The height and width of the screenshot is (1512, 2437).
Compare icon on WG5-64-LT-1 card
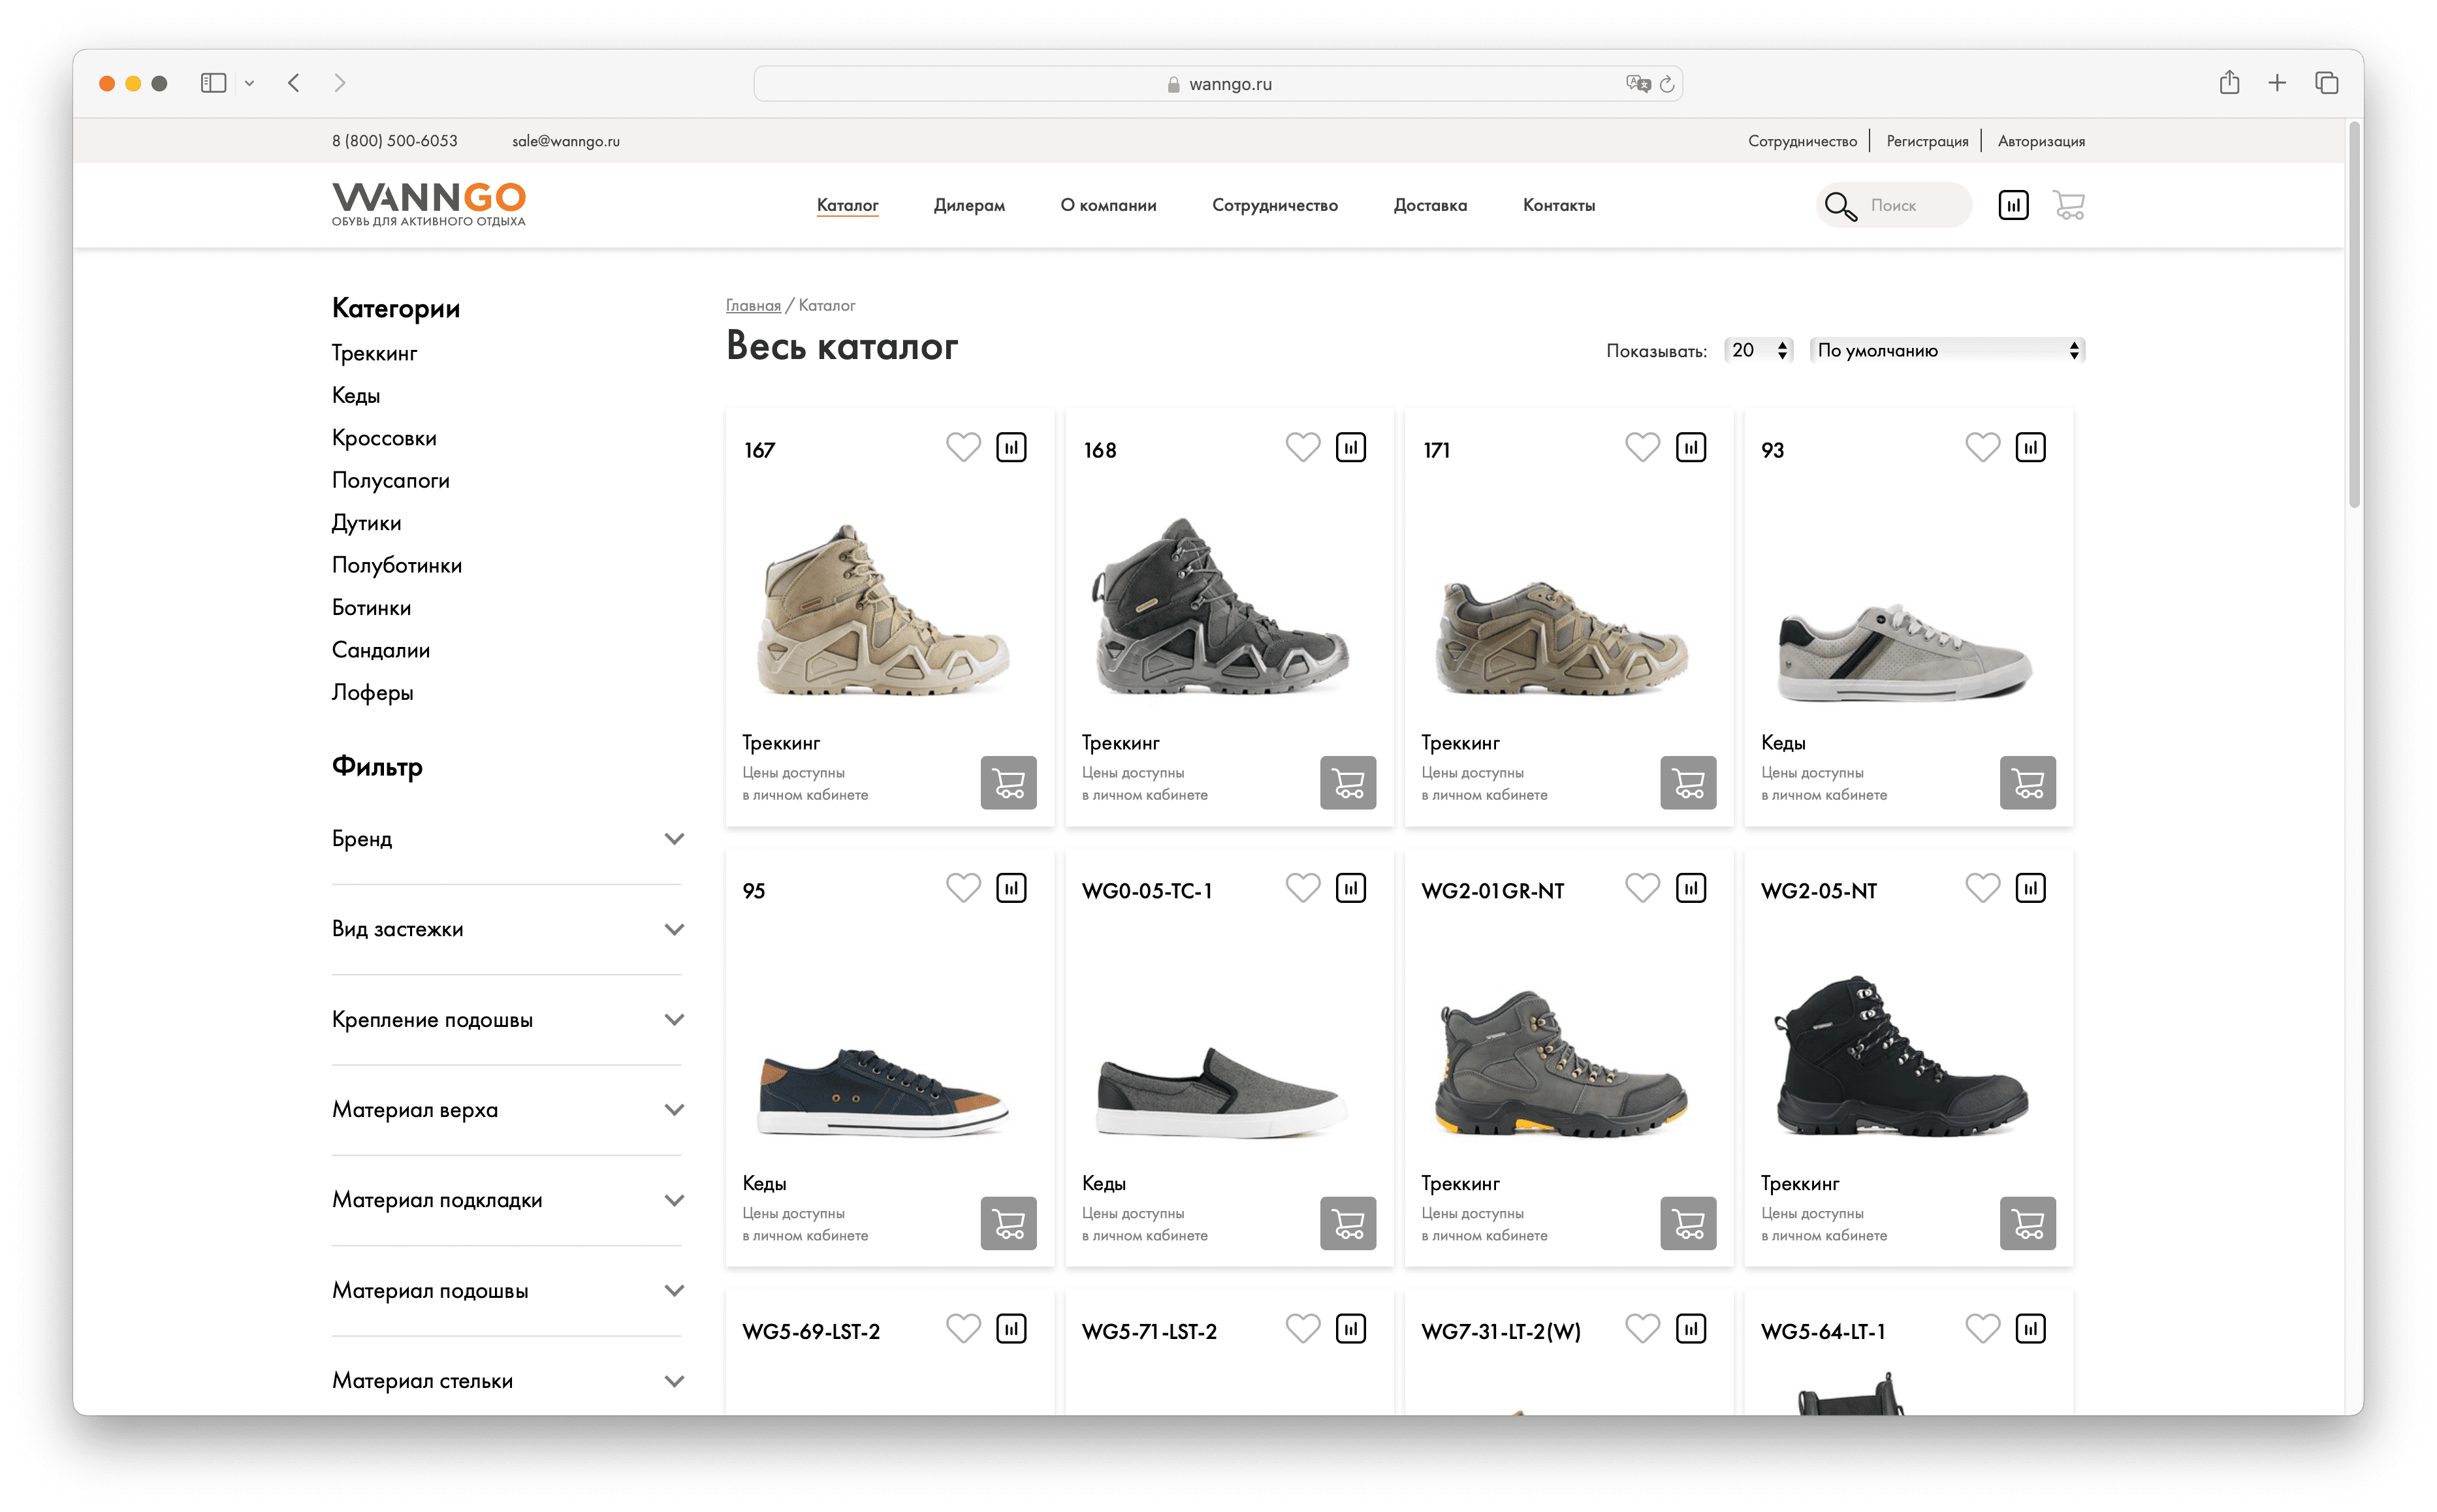coord(2030,1329)
